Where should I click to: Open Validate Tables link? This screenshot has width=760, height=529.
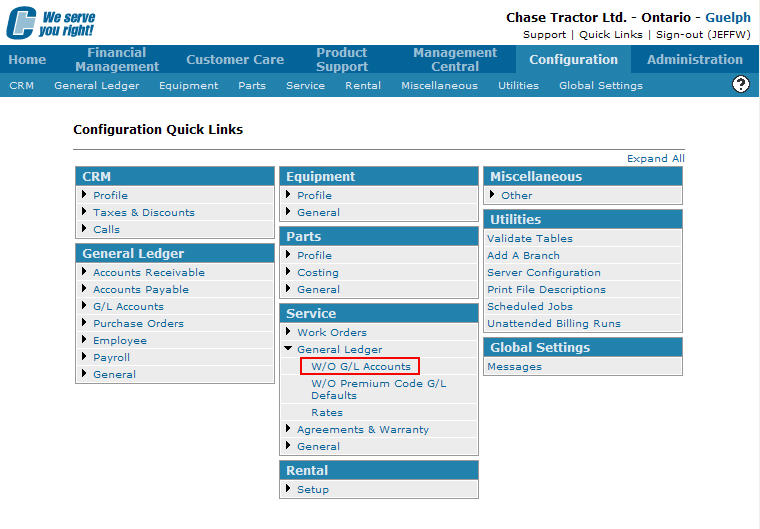click(x=530, y=239)
